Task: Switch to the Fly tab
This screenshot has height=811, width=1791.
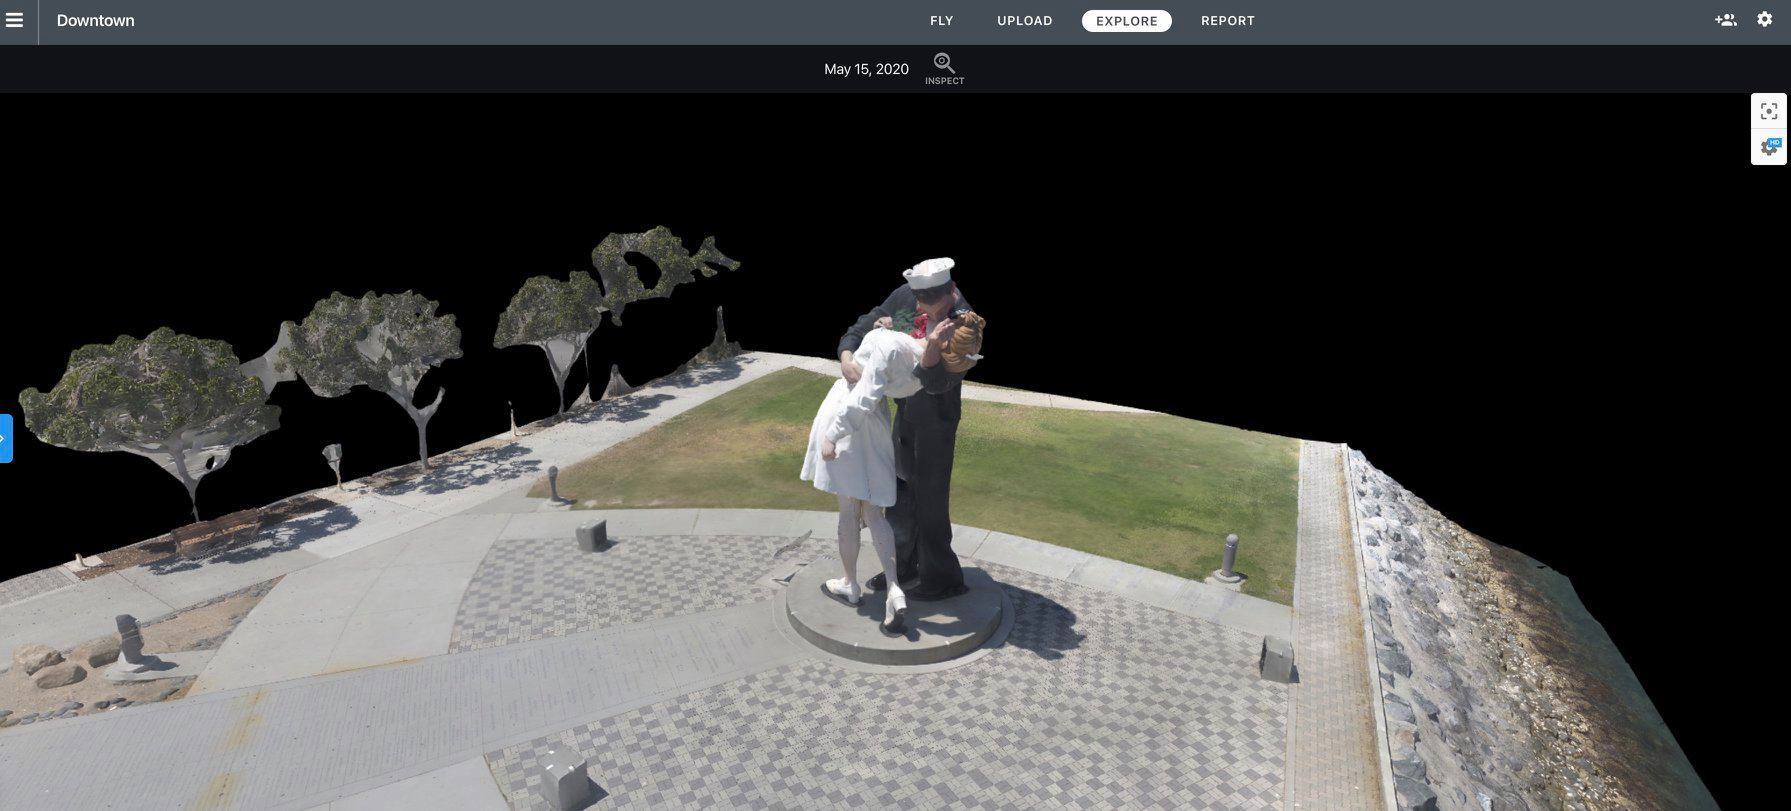Action: point(941,21)
